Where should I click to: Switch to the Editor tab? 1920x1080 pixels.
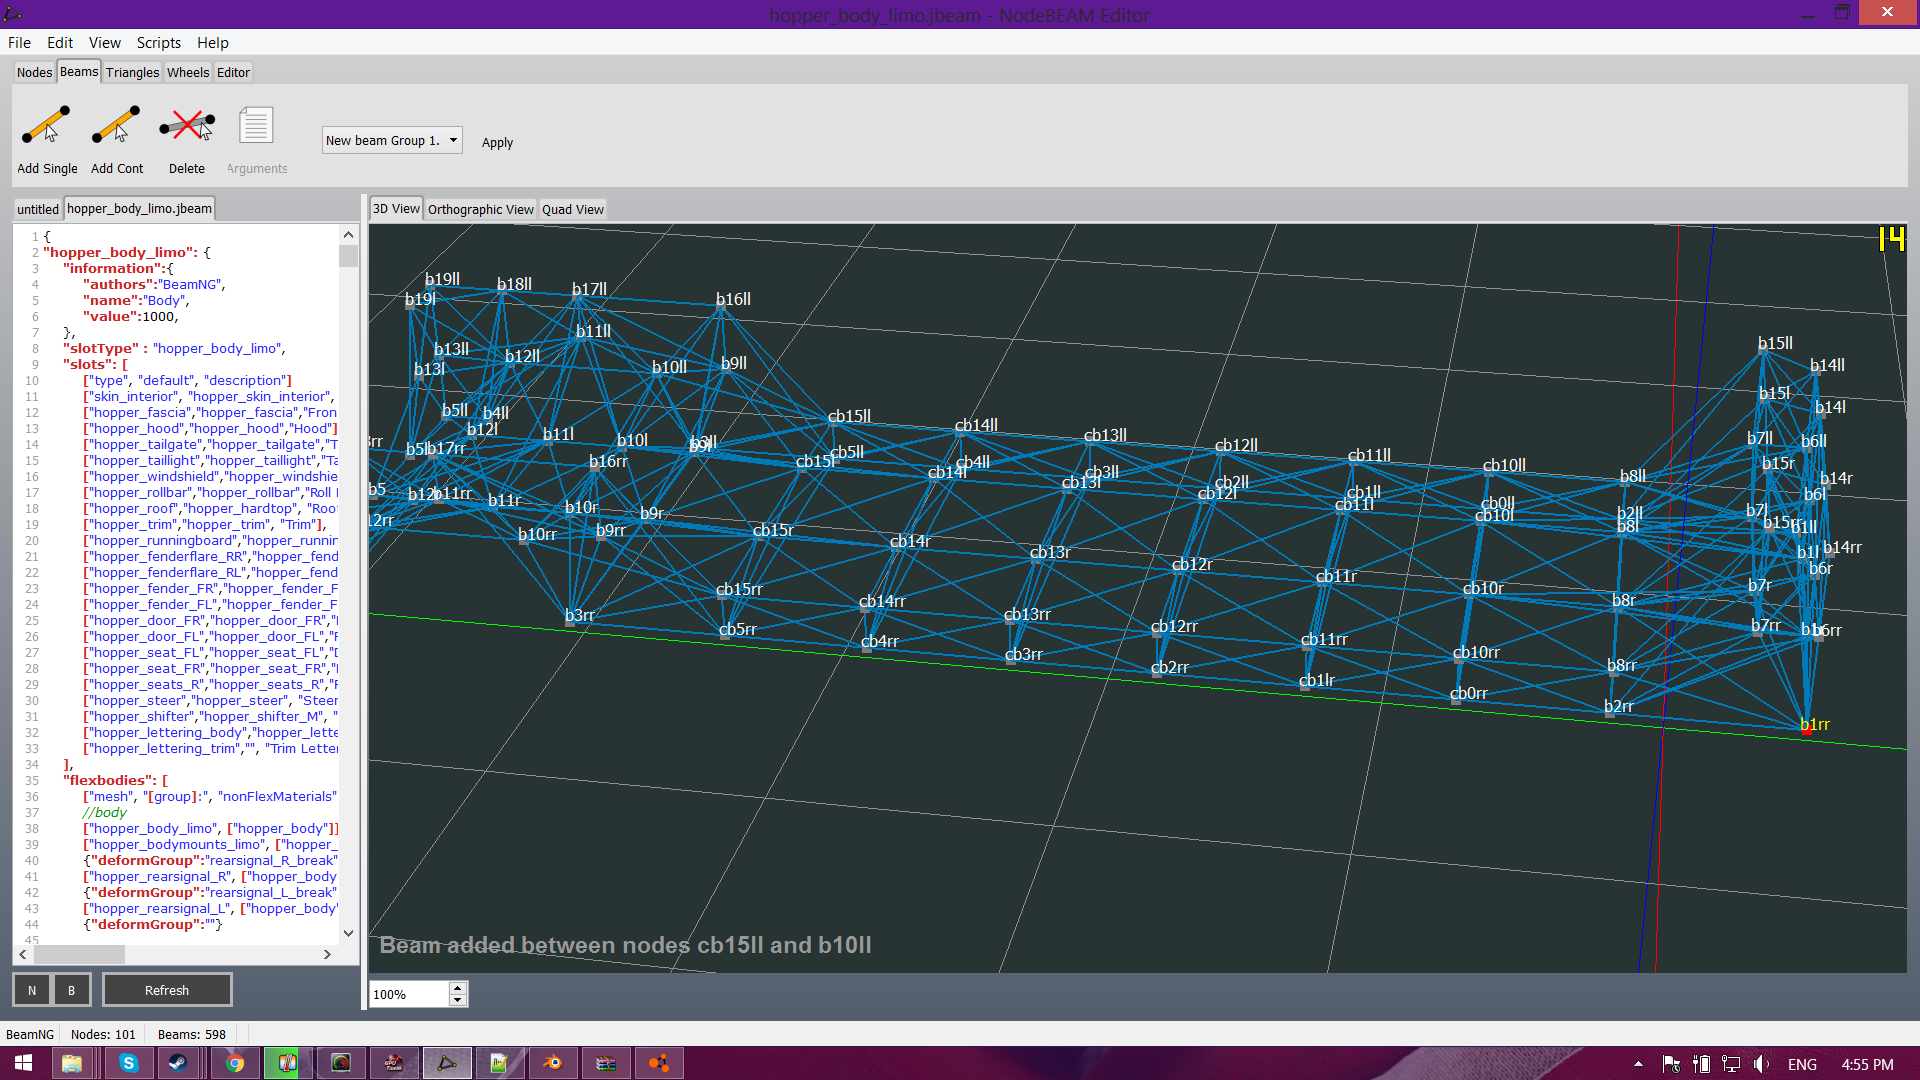pyautogui.click(x=233, y=72)
